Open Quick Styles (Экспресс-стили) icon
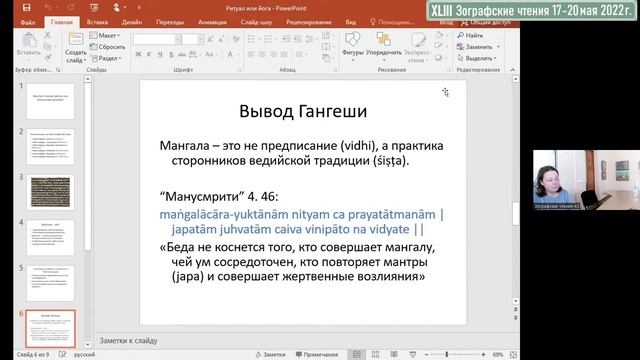This screenshot has height=360, width=640. (418, 40)
